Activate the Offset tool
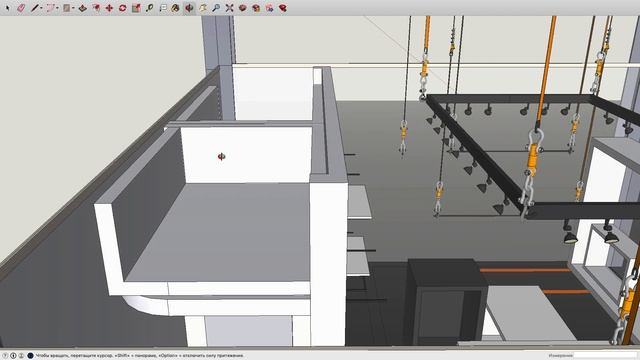The image size is (640, 360). coord(96,8)
